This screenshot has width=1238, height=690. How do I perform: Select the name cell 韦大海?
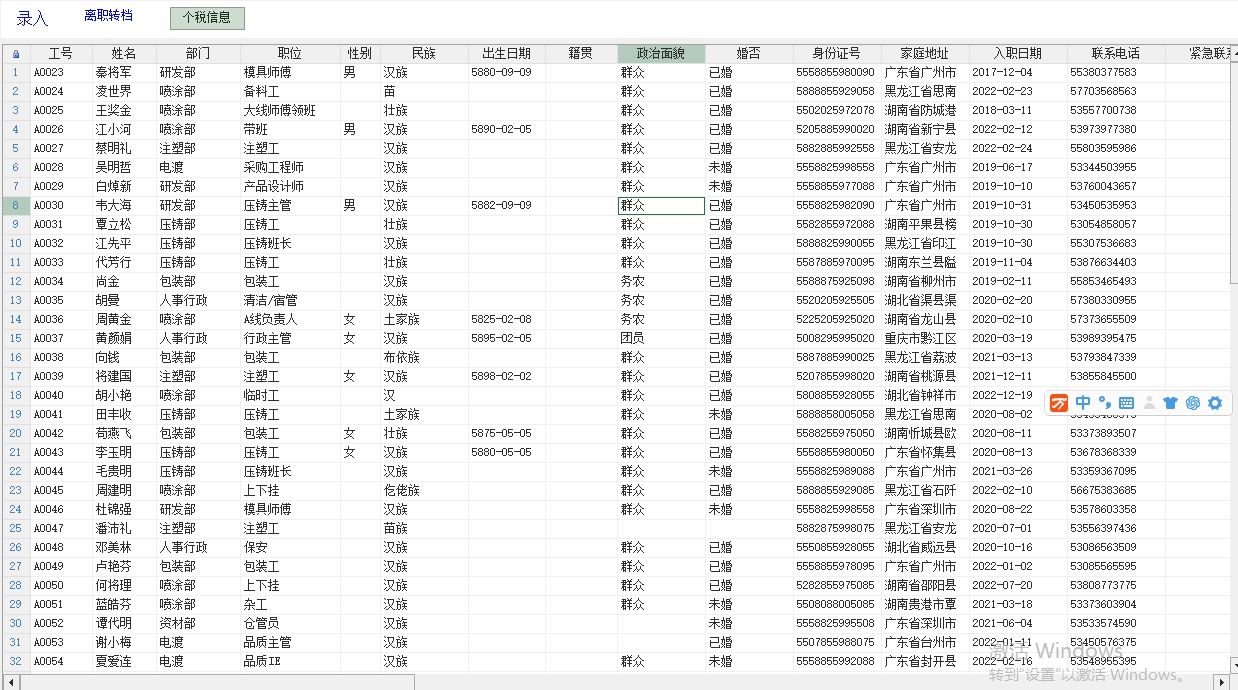tap(124, 206)
